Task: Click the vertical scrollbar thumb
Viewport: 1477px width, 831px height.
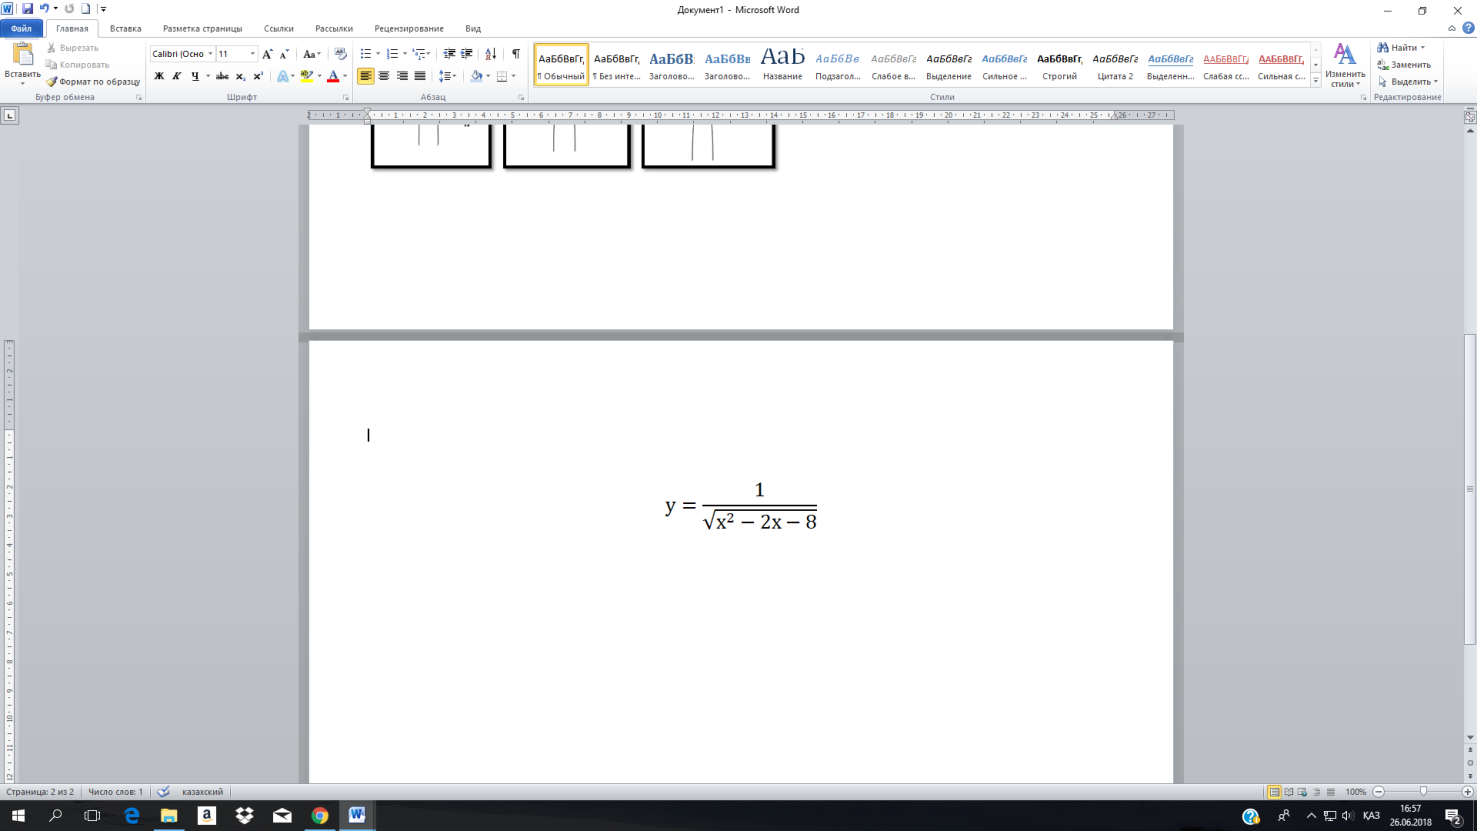Action: (x=1470, y=490)
